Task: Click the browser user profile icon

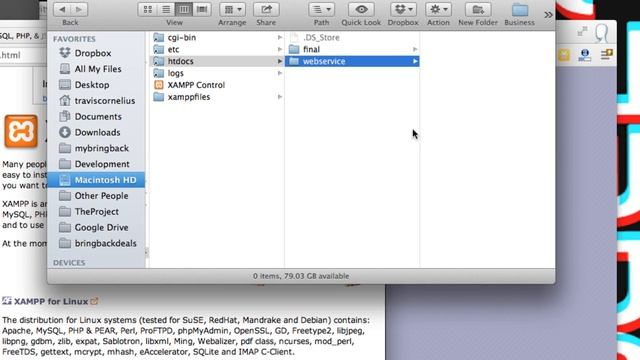Action: coord(601,33)
